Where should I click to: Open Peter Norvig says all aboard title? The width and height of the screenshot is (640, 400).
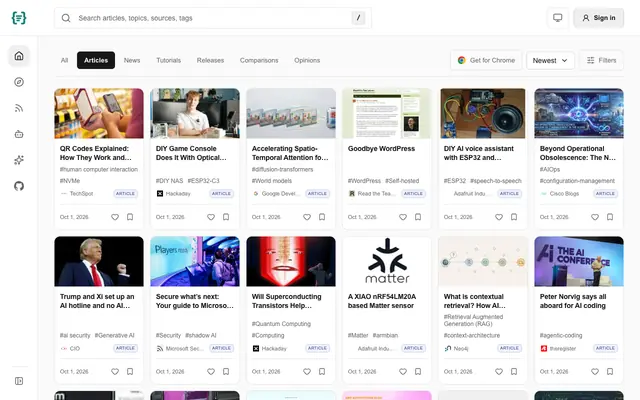coord(573,301)
